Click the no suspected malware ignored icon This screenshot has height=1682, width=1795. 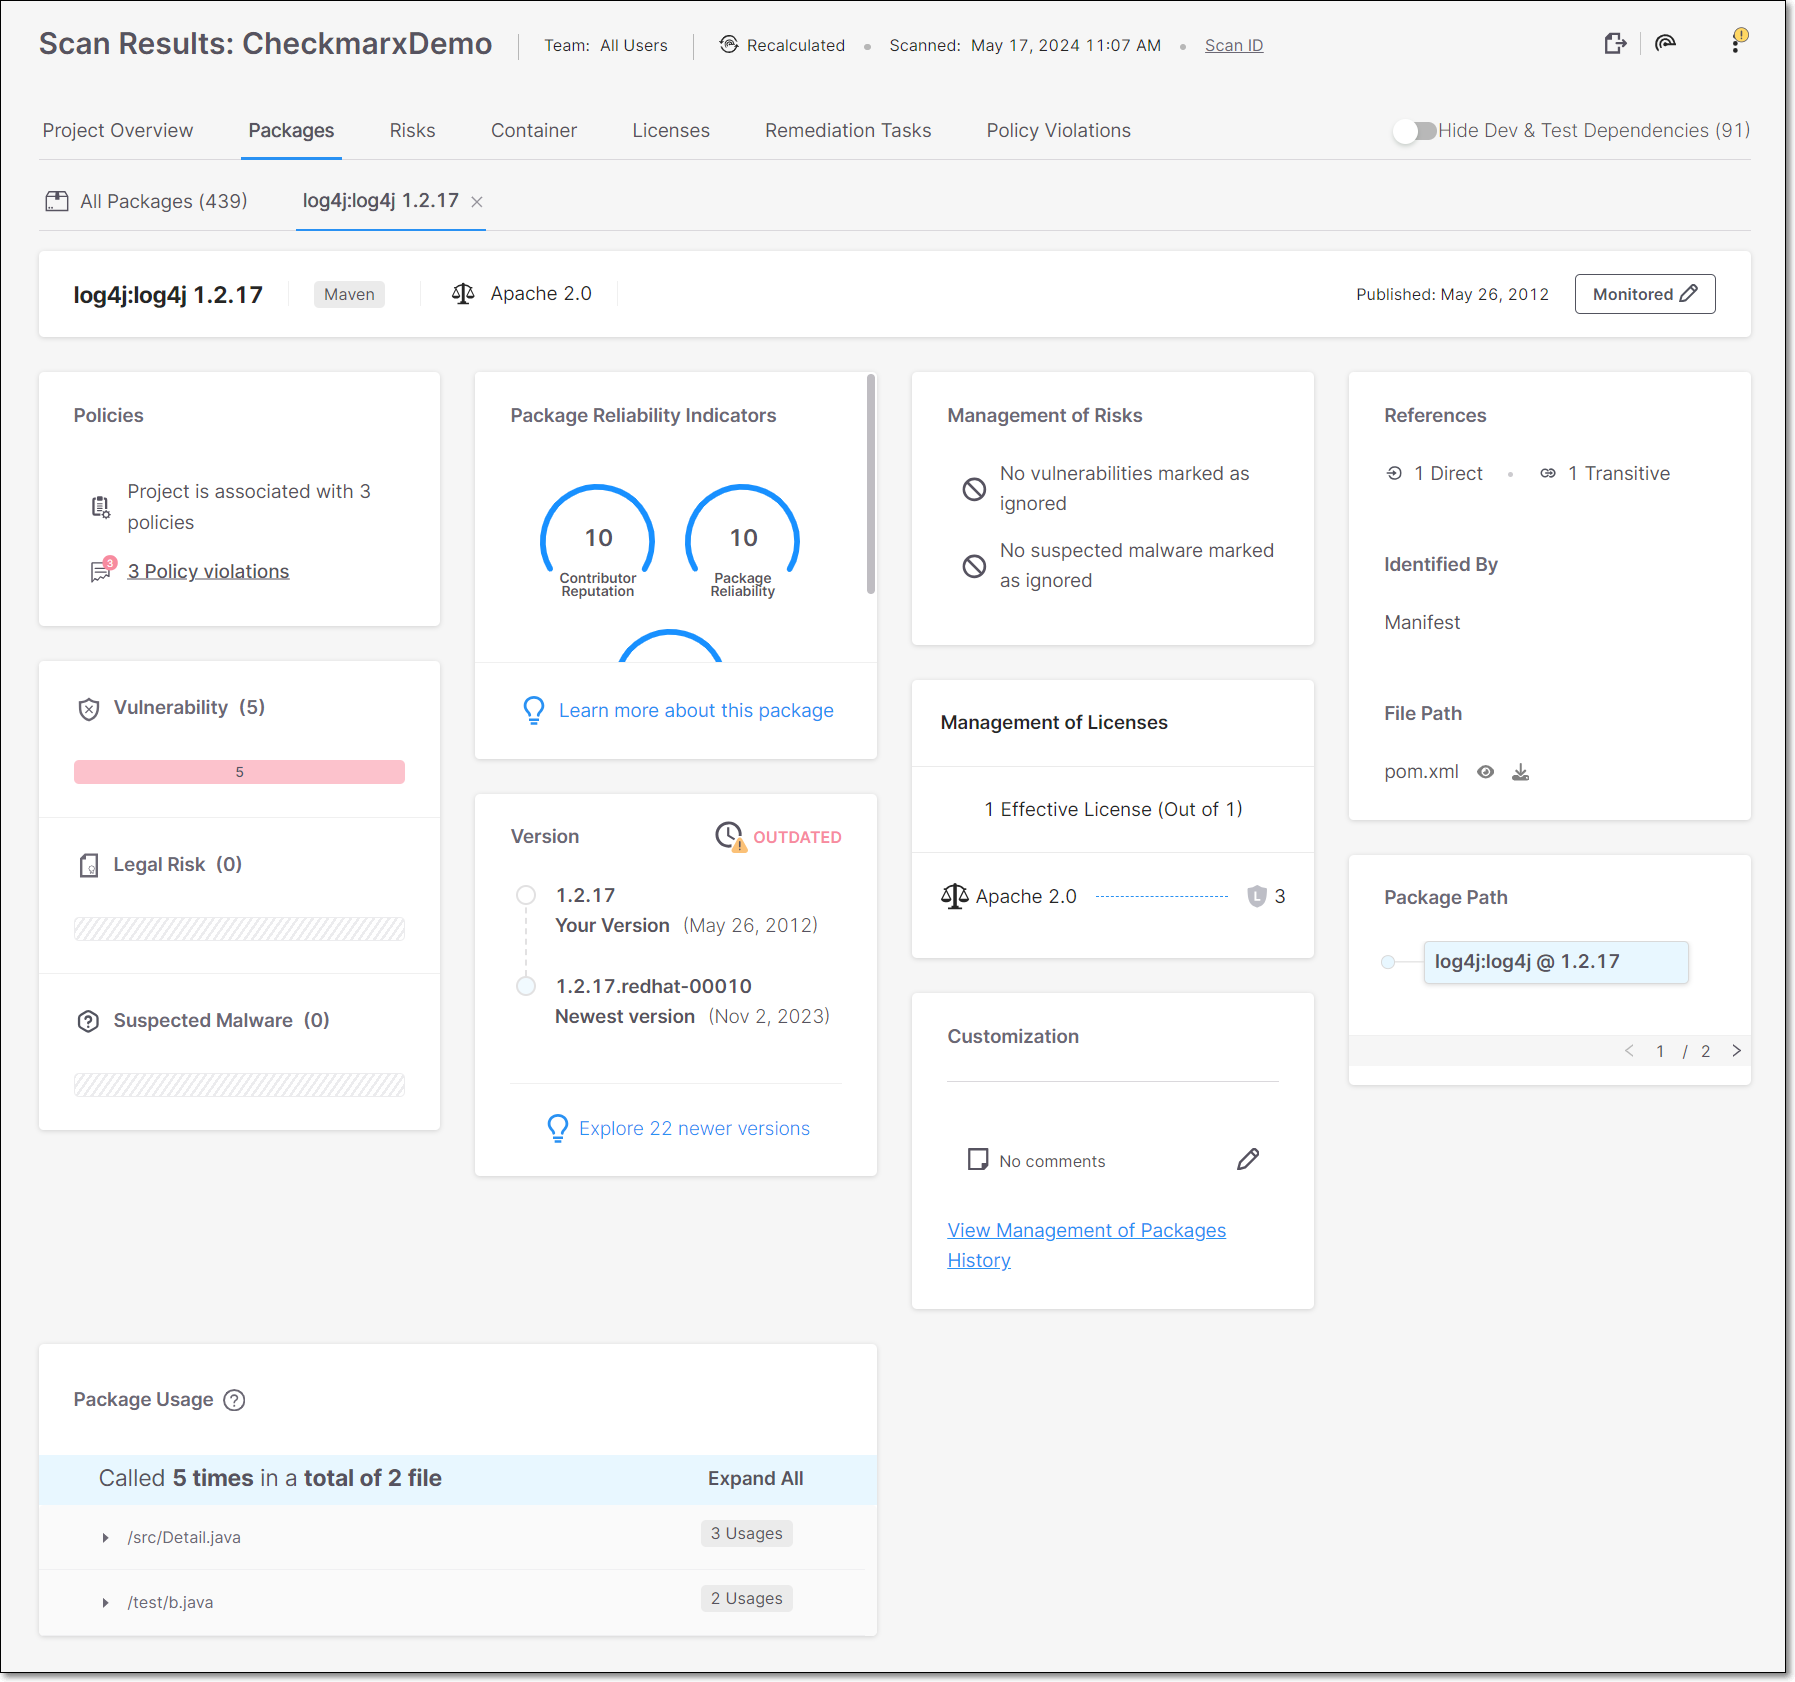(974, 566)
